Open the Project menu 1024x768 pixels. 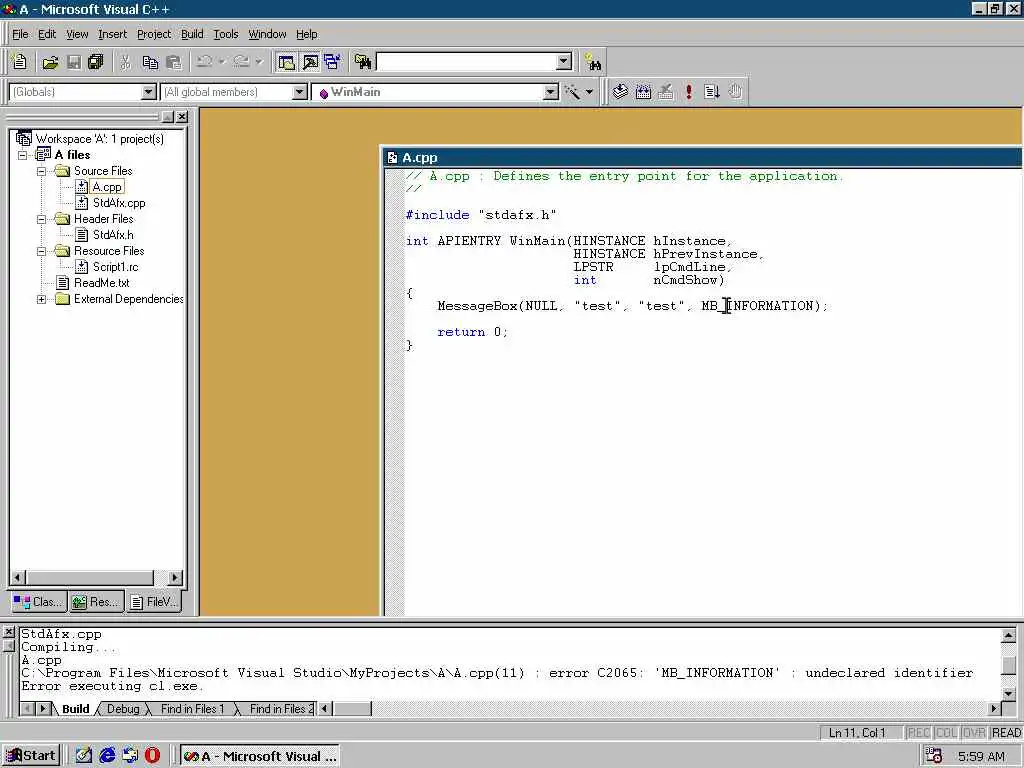pos(153,34)
